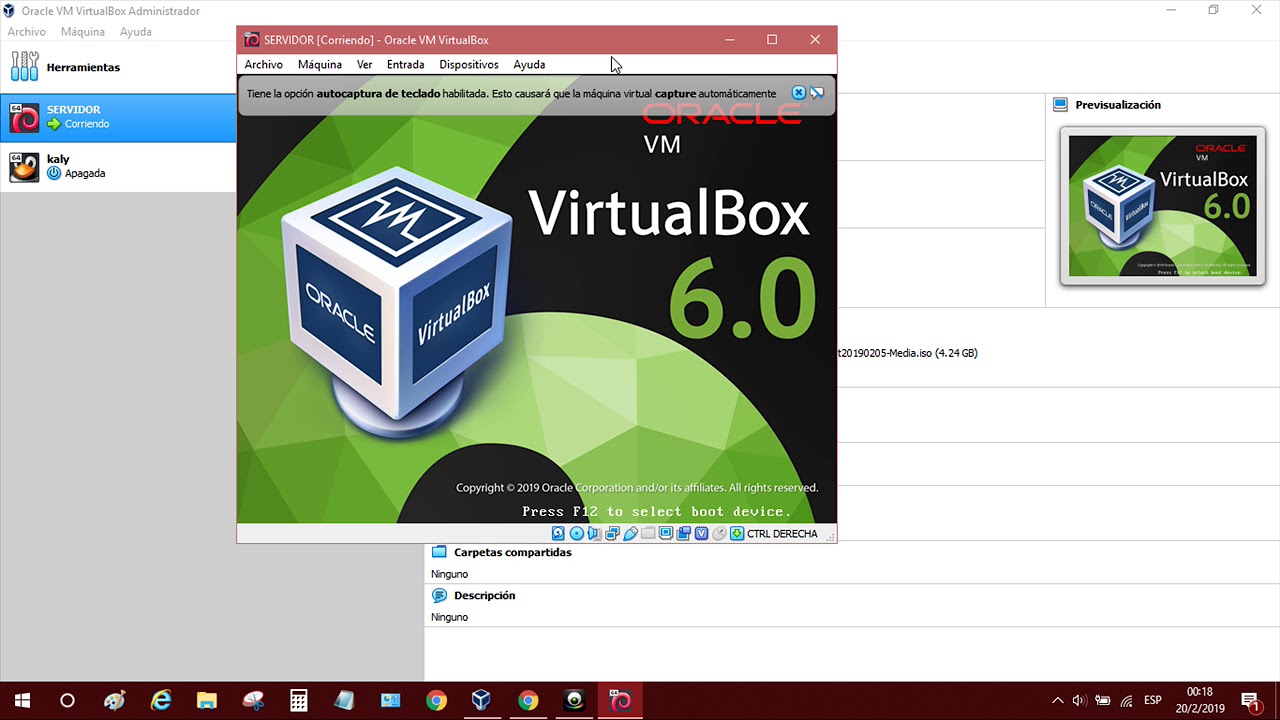Maximize the SERVIDOR VM window
The width and height of the screenshot is (1280, 720).
pyautogui.click(x=772, y=40)
